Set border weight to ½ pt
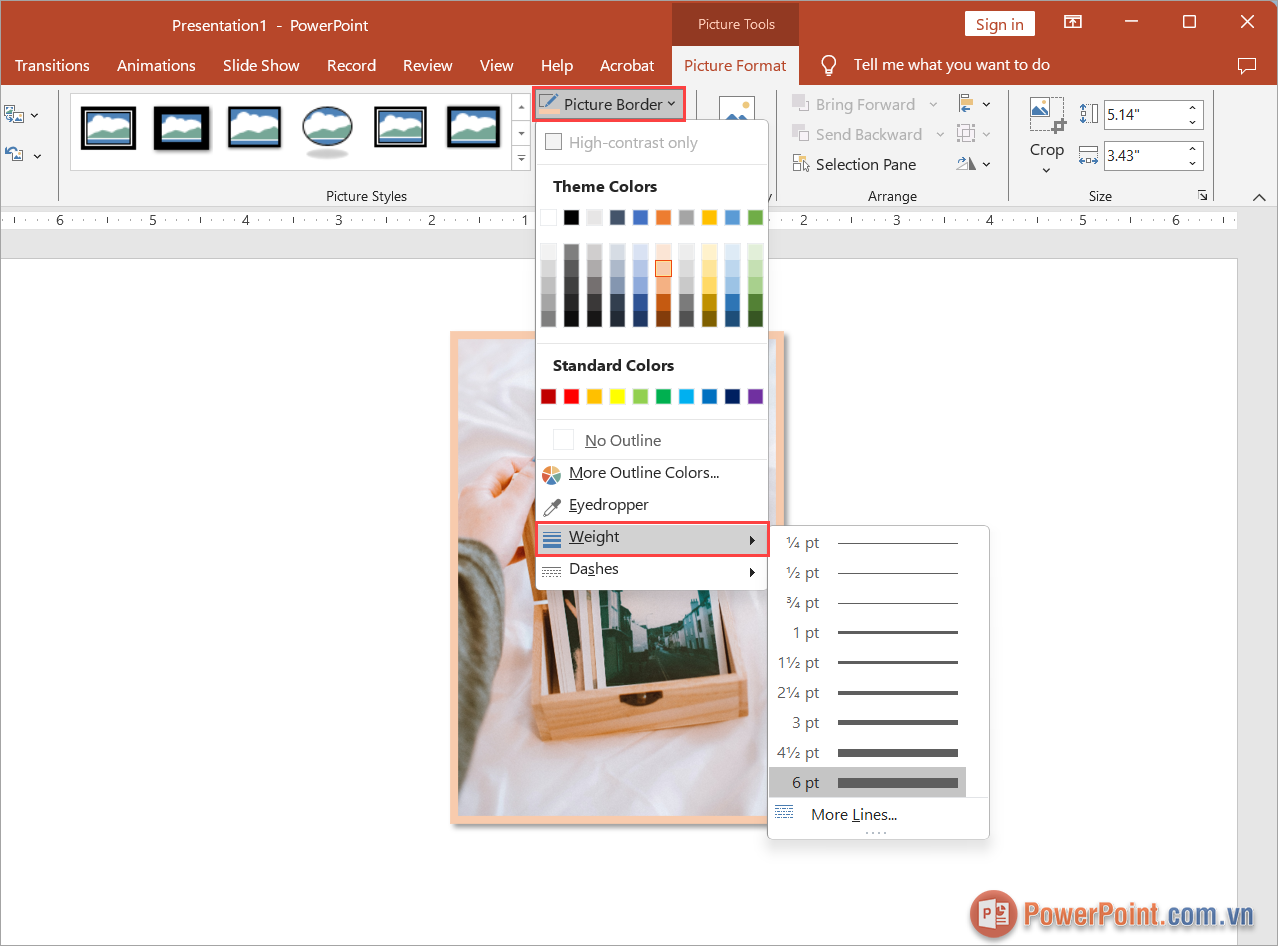Viewport: 1278px width, 946px height. 867,573
